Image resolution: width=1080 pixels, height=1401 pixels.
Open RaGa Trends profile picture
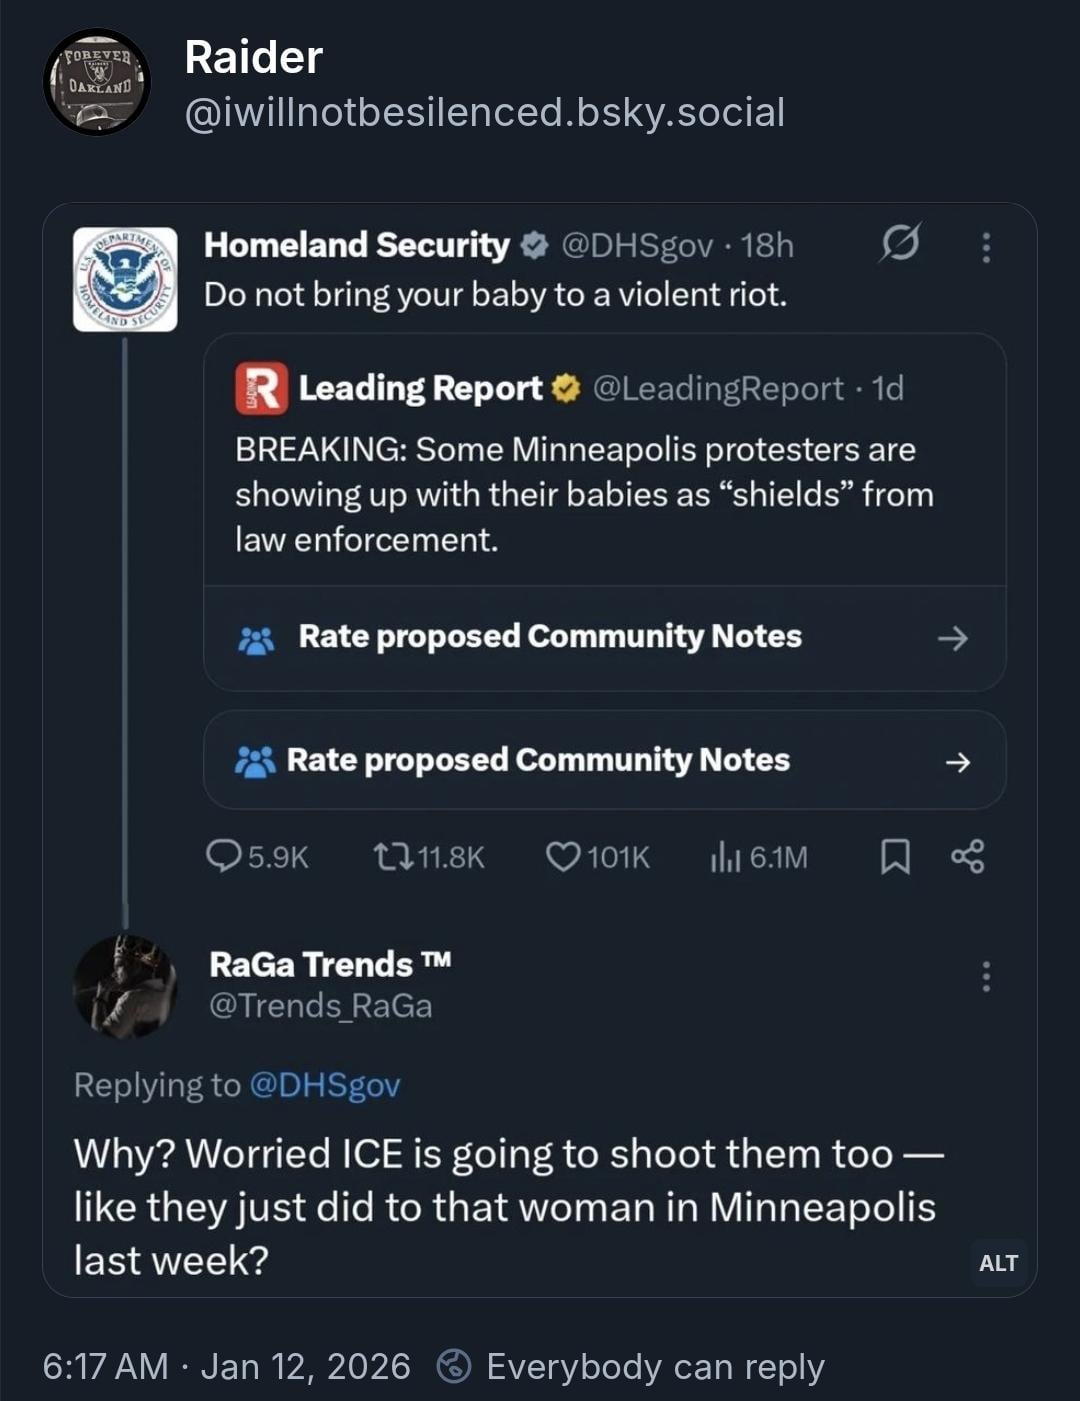click(125, 985)
